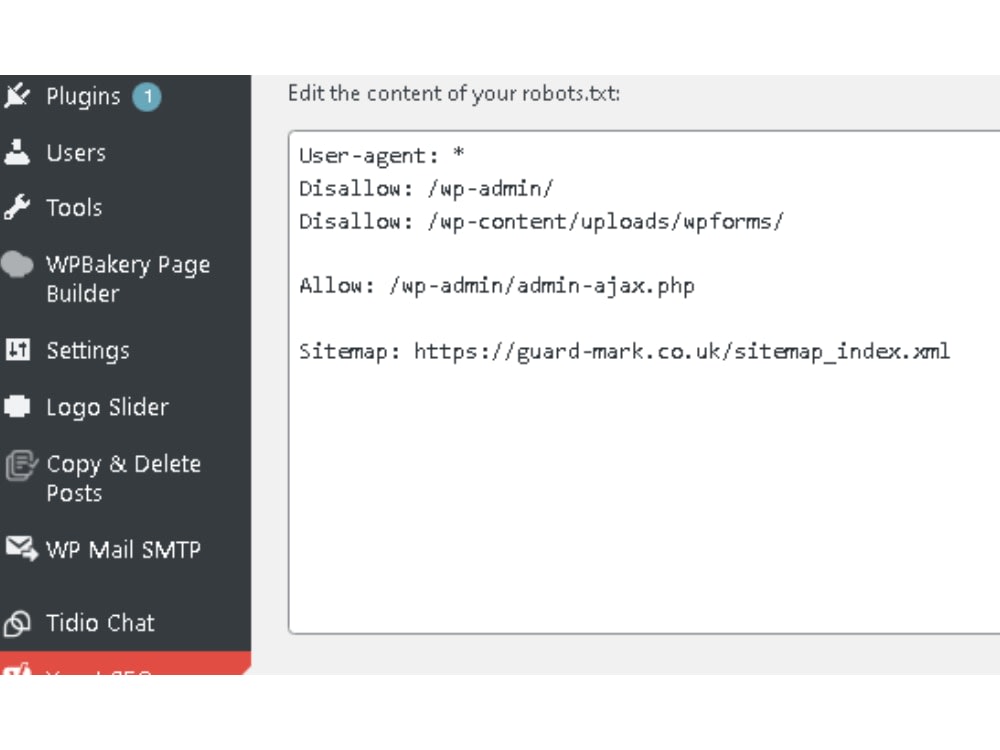Click the Settings sliders icon
Screen dimensions: 1000x750
[x=17, y=349]
